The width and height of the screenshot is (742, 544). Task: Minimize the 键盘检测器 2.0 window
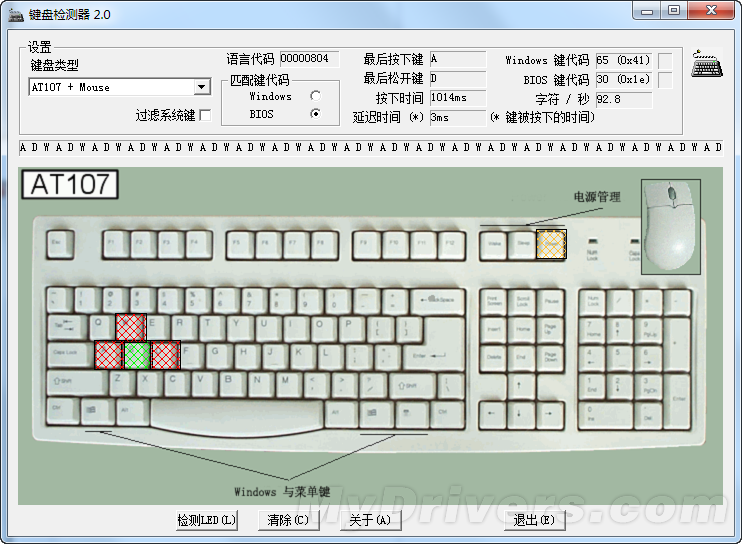click(647, 11)
